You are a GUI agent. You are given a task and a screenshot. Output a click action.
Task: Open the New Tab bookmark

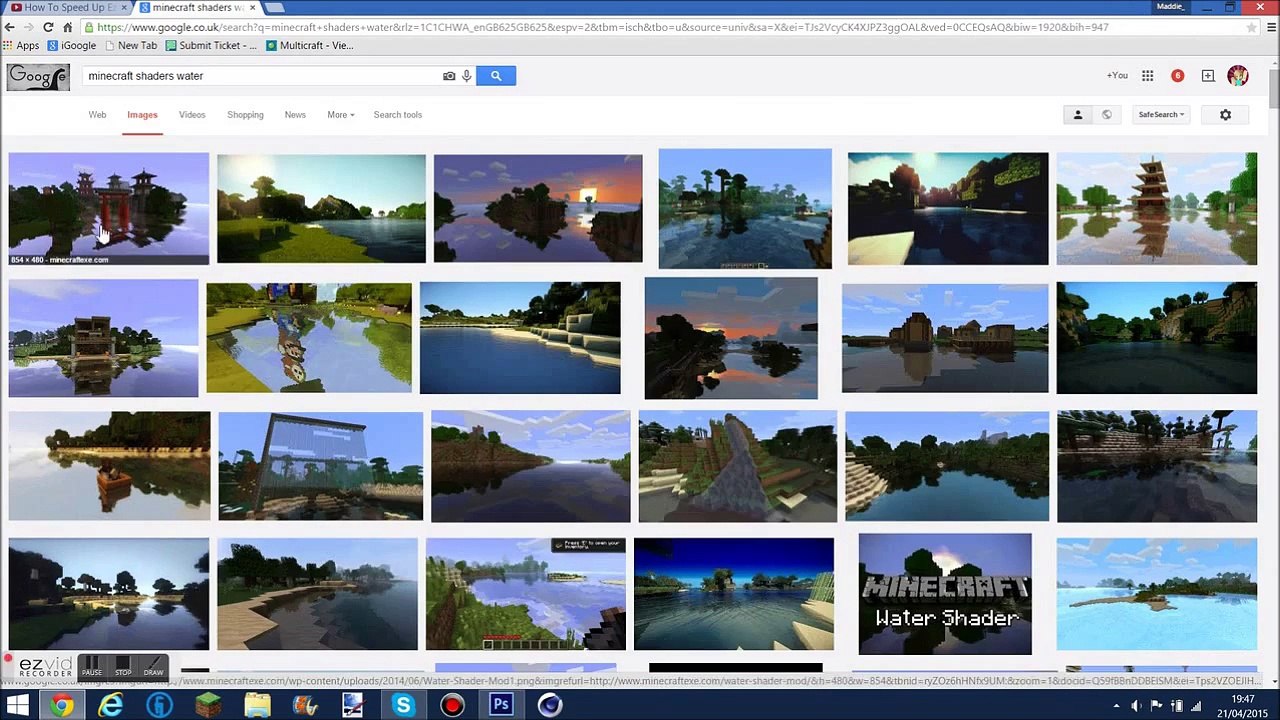coord(131,46)
